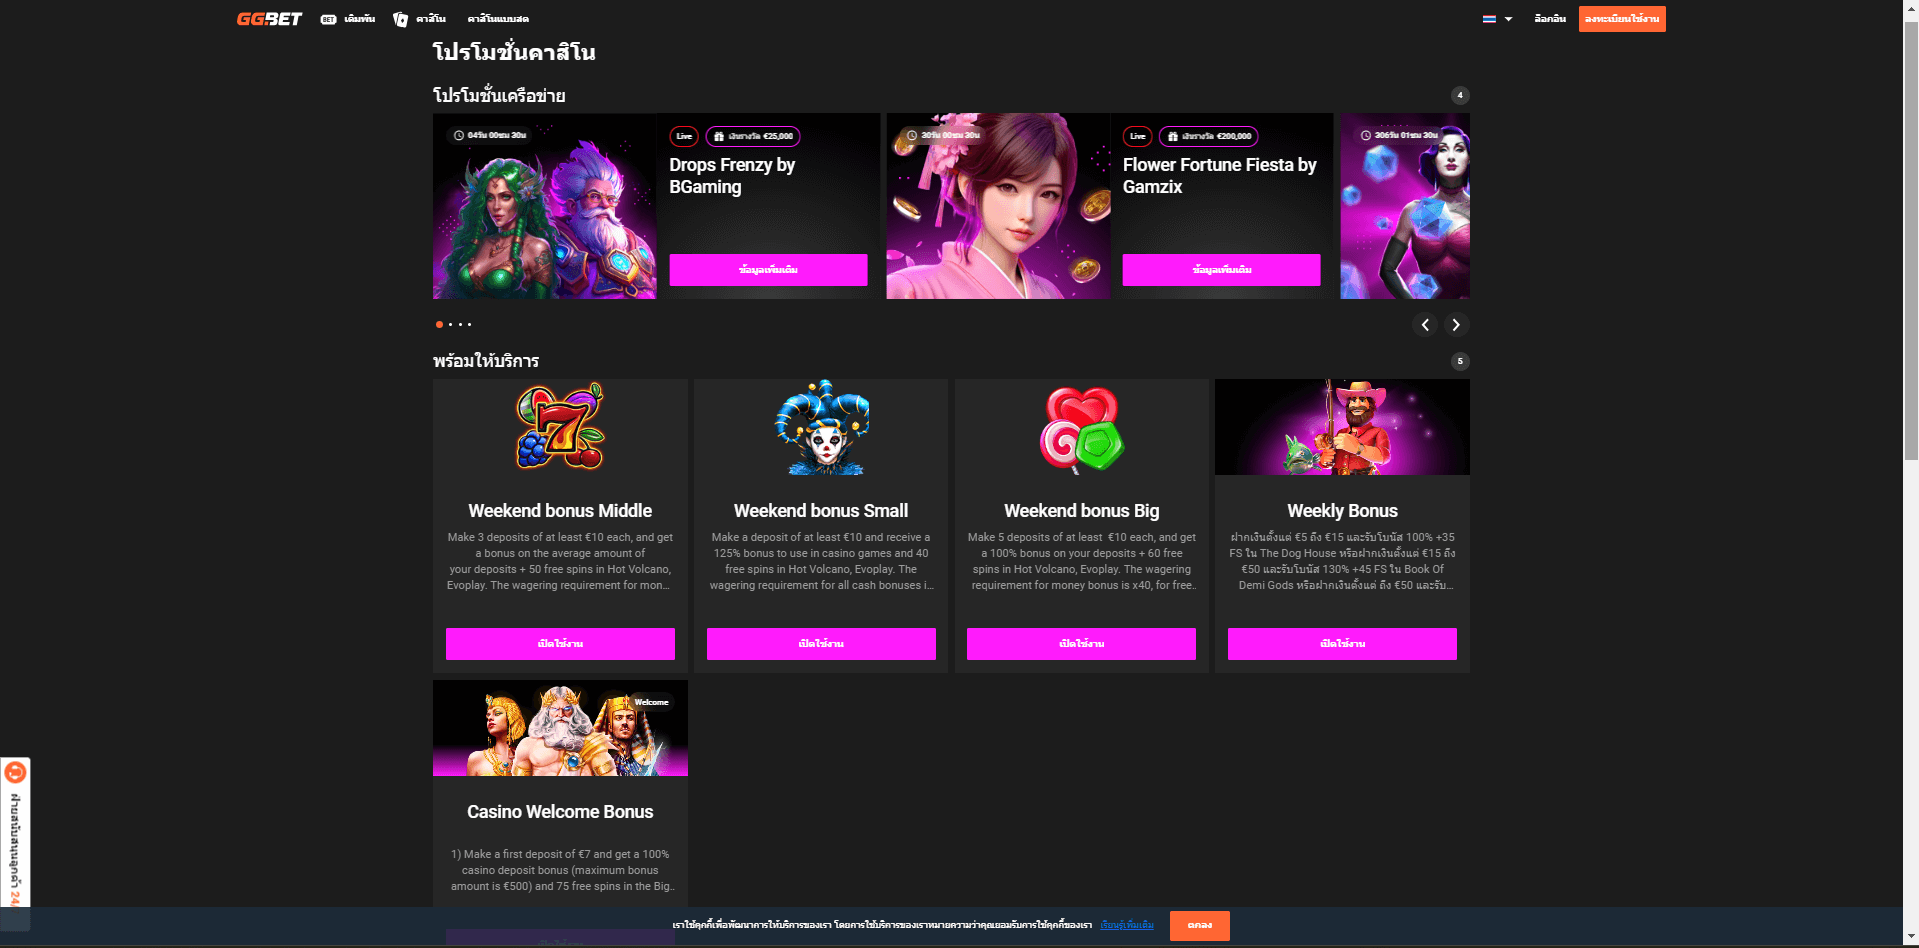Open Drops Frenzy by BGaming details button
This screenshot has width=1919, height=948.
click(768, 270)
